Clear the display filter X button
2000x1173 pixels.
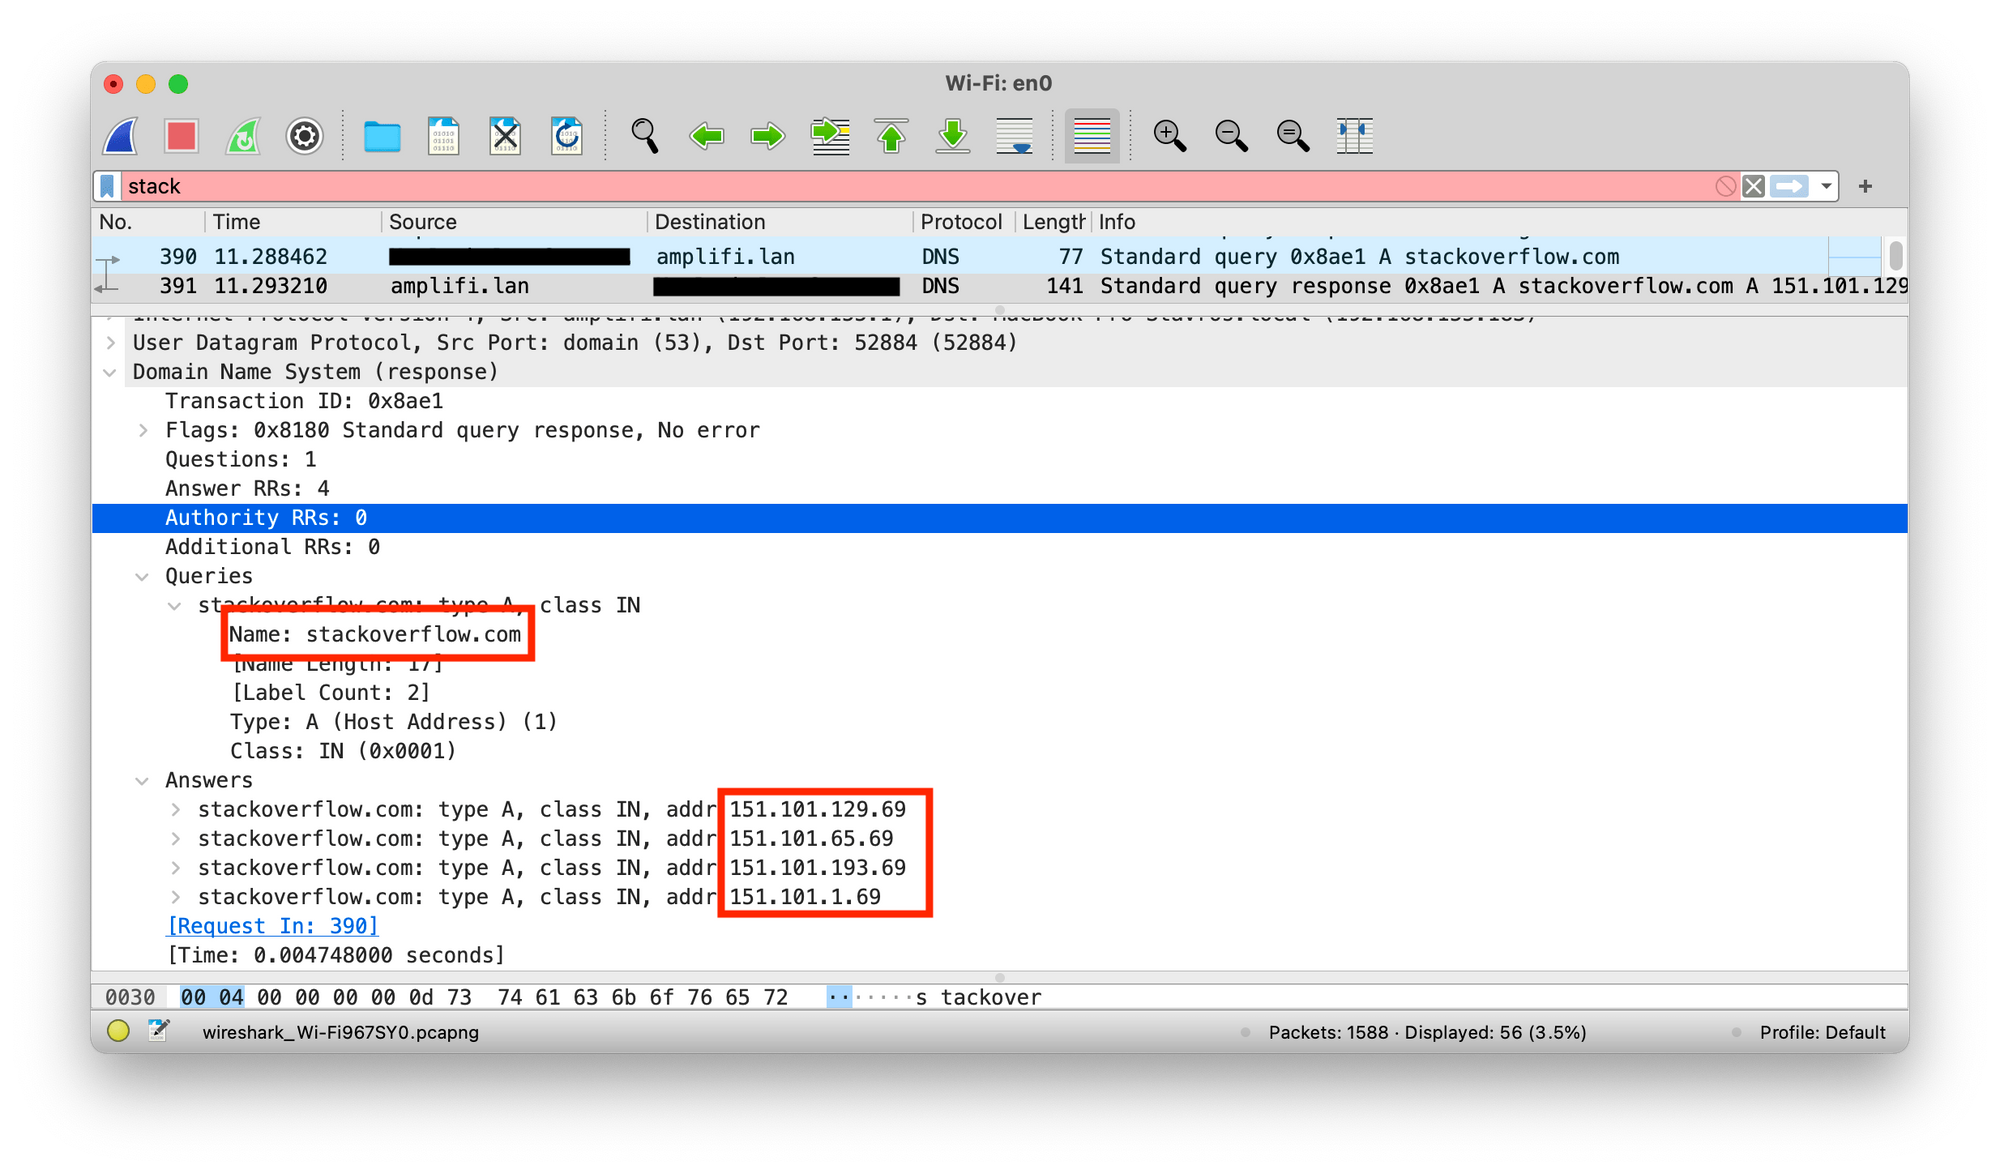1753,187
